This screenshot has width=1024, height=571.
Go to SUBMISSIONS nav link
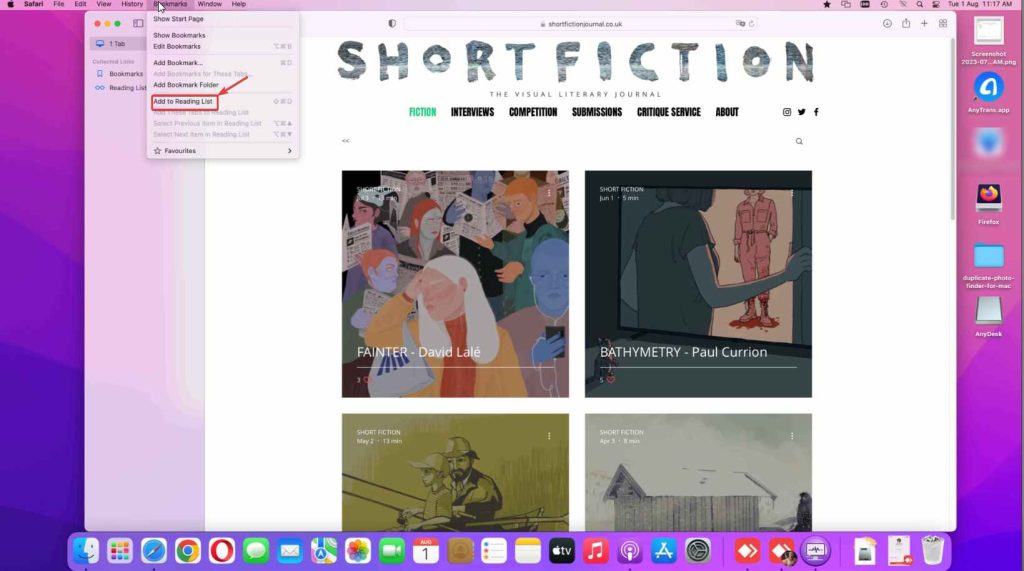pyautogui.click(x=597, y=112)
